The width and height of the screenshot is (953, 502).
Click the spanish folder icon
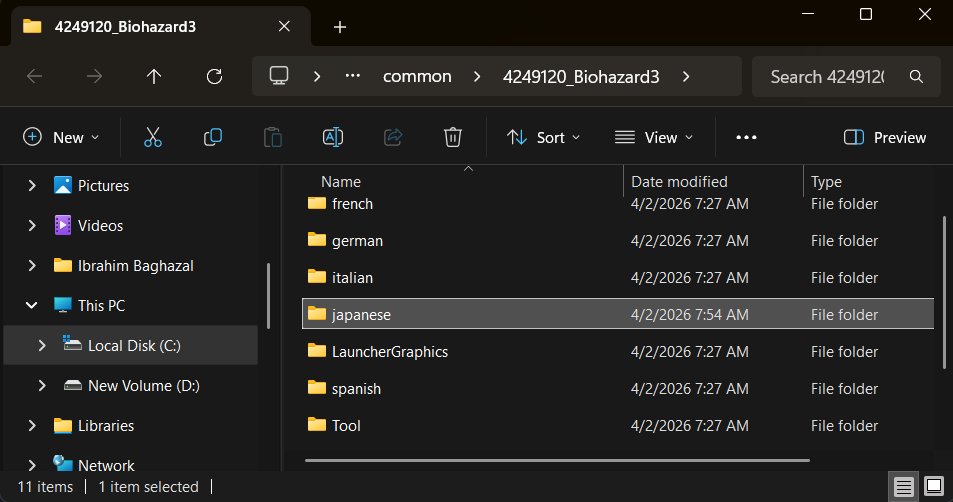[317, 387]
